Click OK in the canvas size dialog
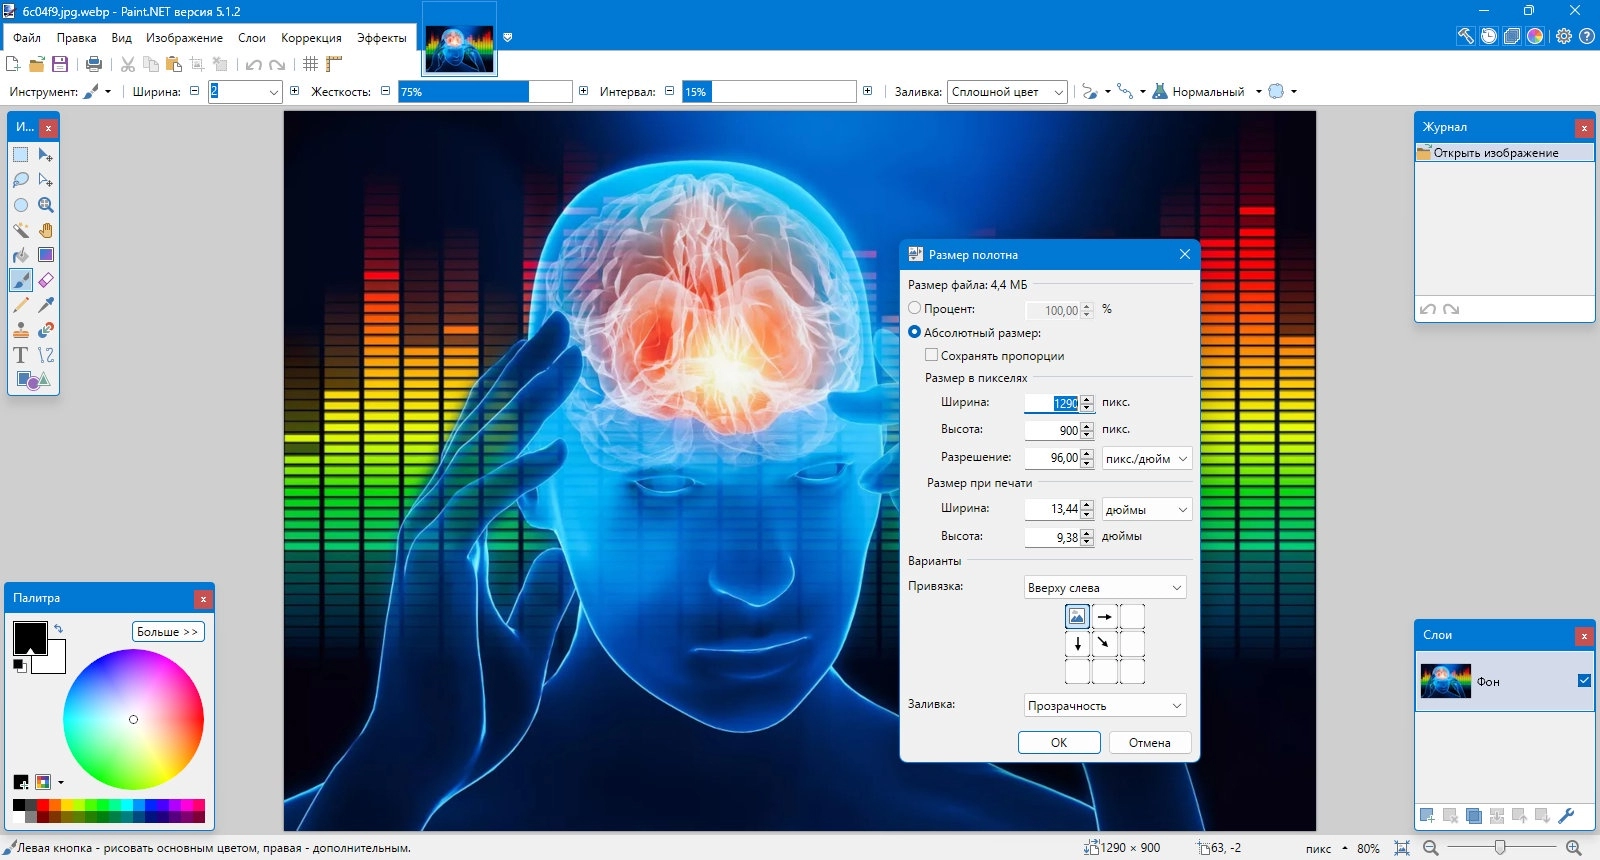The height and width of the screenshot is (860, 1600). (1059, 743)
